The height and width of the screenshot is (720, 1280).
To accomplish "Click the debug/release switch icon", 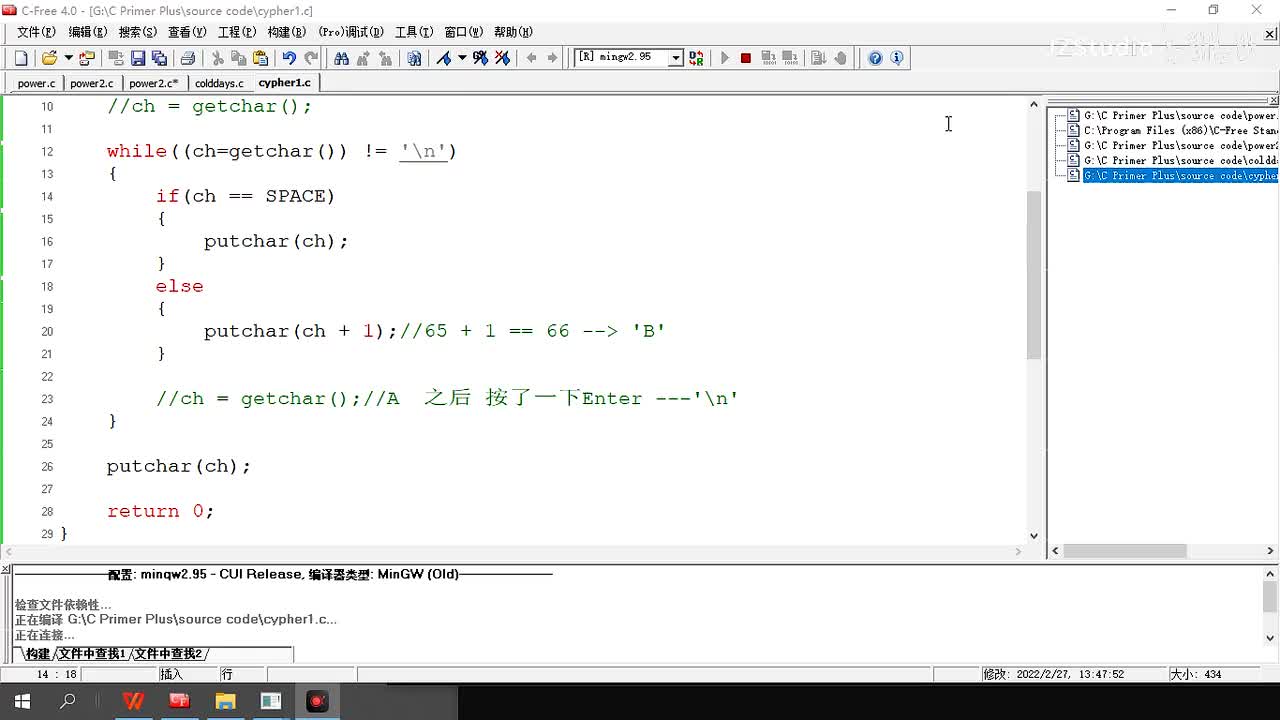I will (696, 58).
